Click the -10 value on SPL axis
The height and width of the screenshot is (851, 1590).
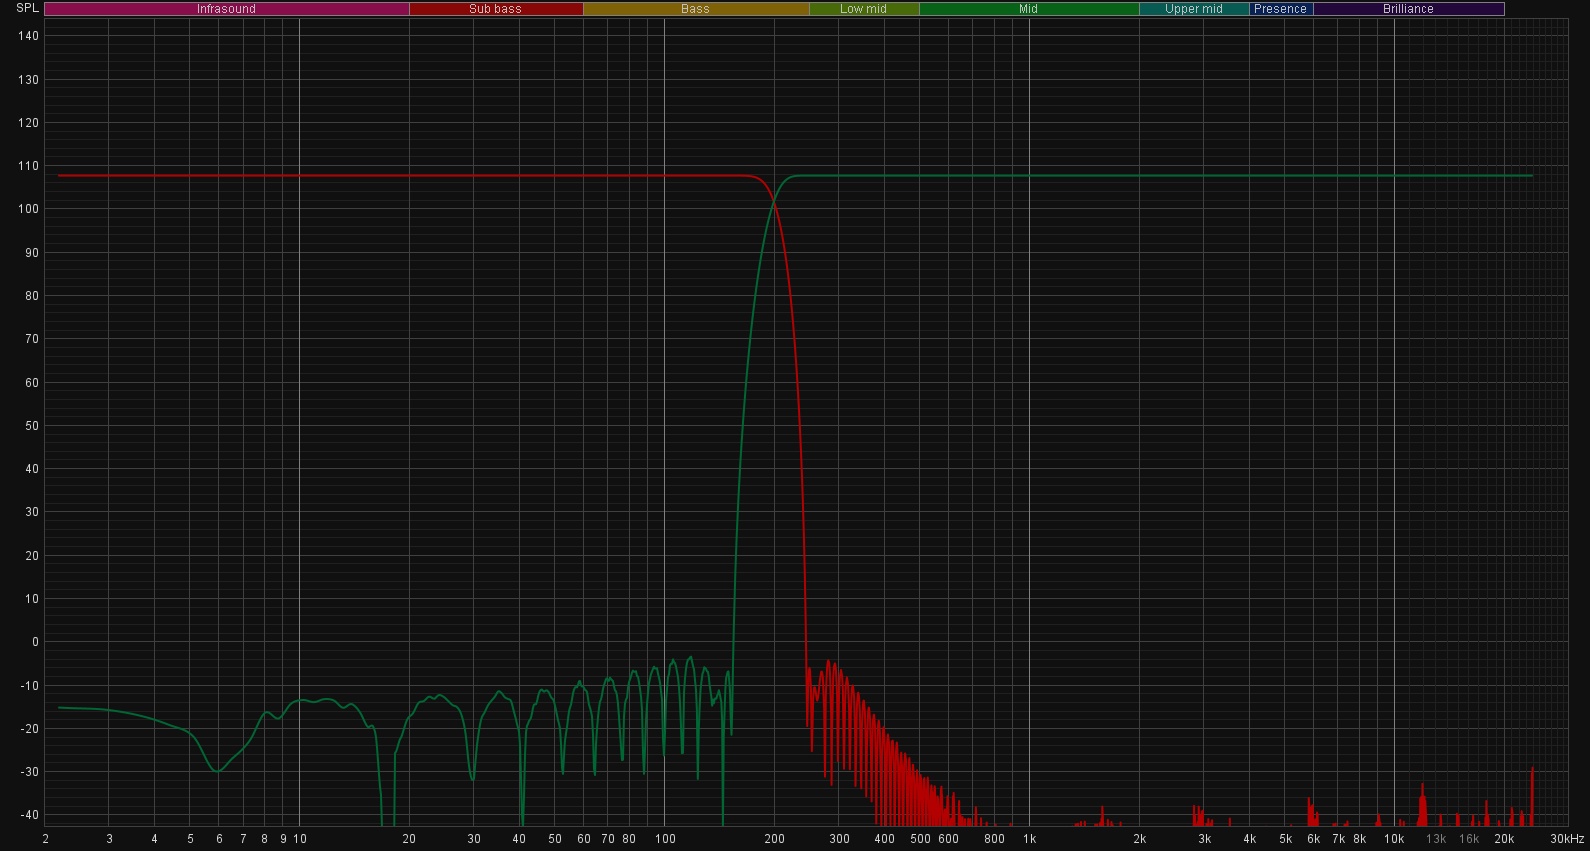click(30, 686)
